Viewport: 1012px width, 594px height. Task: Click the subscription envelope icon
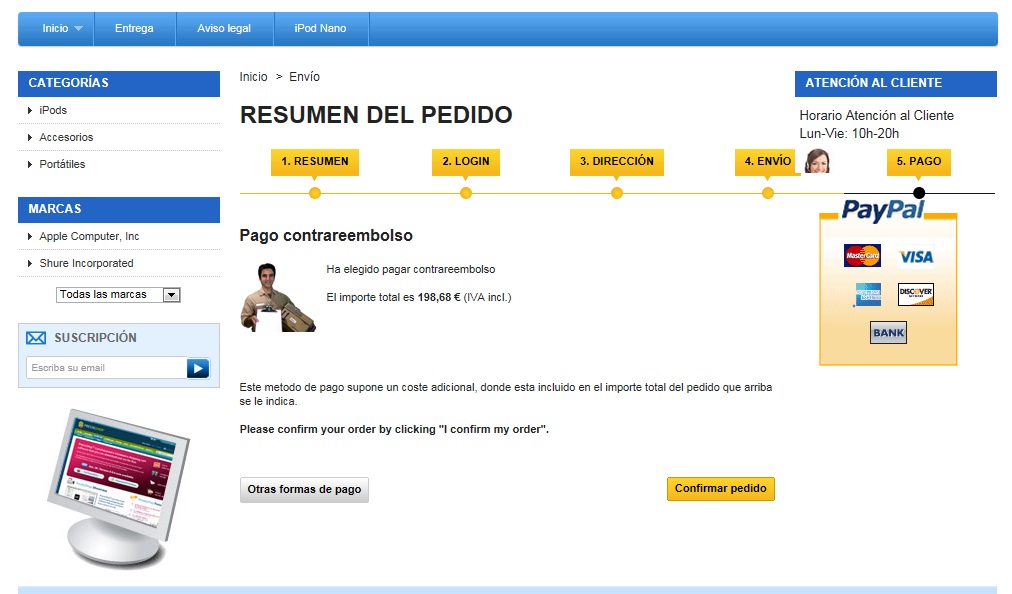click(36, 338)
